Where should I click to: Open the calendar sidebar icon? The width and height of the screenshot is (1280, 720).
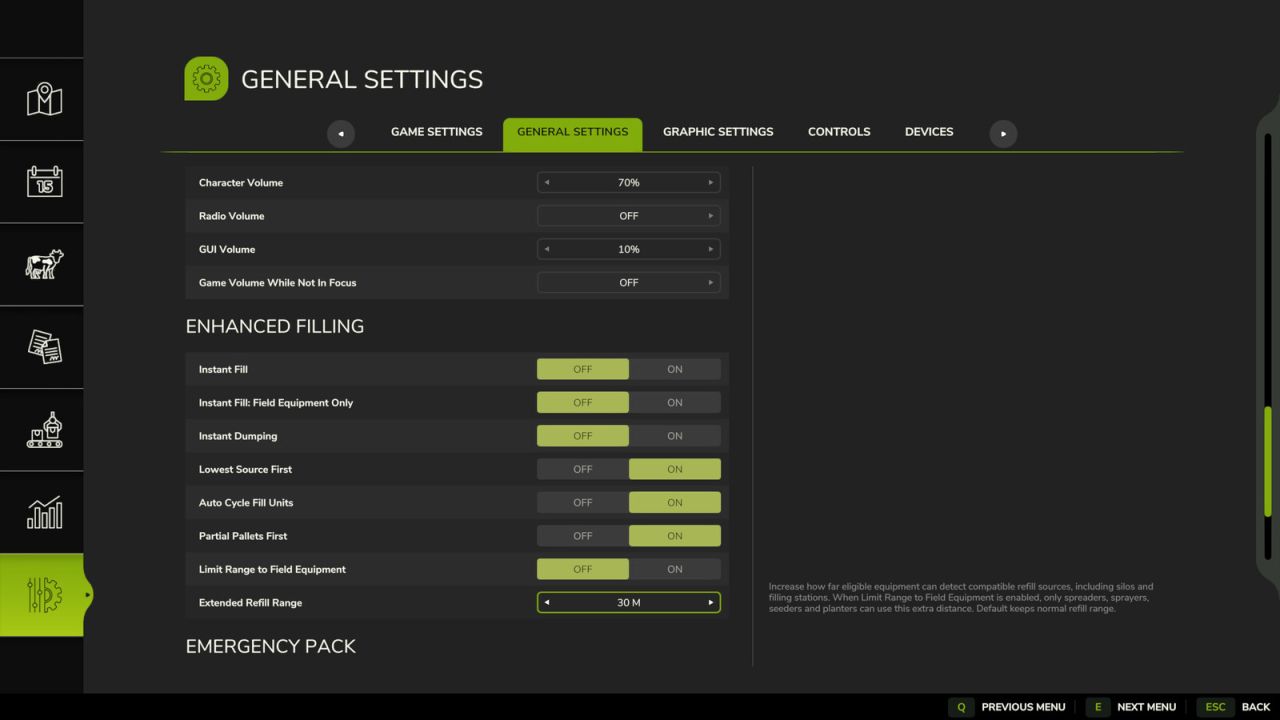tap(44, 181)
